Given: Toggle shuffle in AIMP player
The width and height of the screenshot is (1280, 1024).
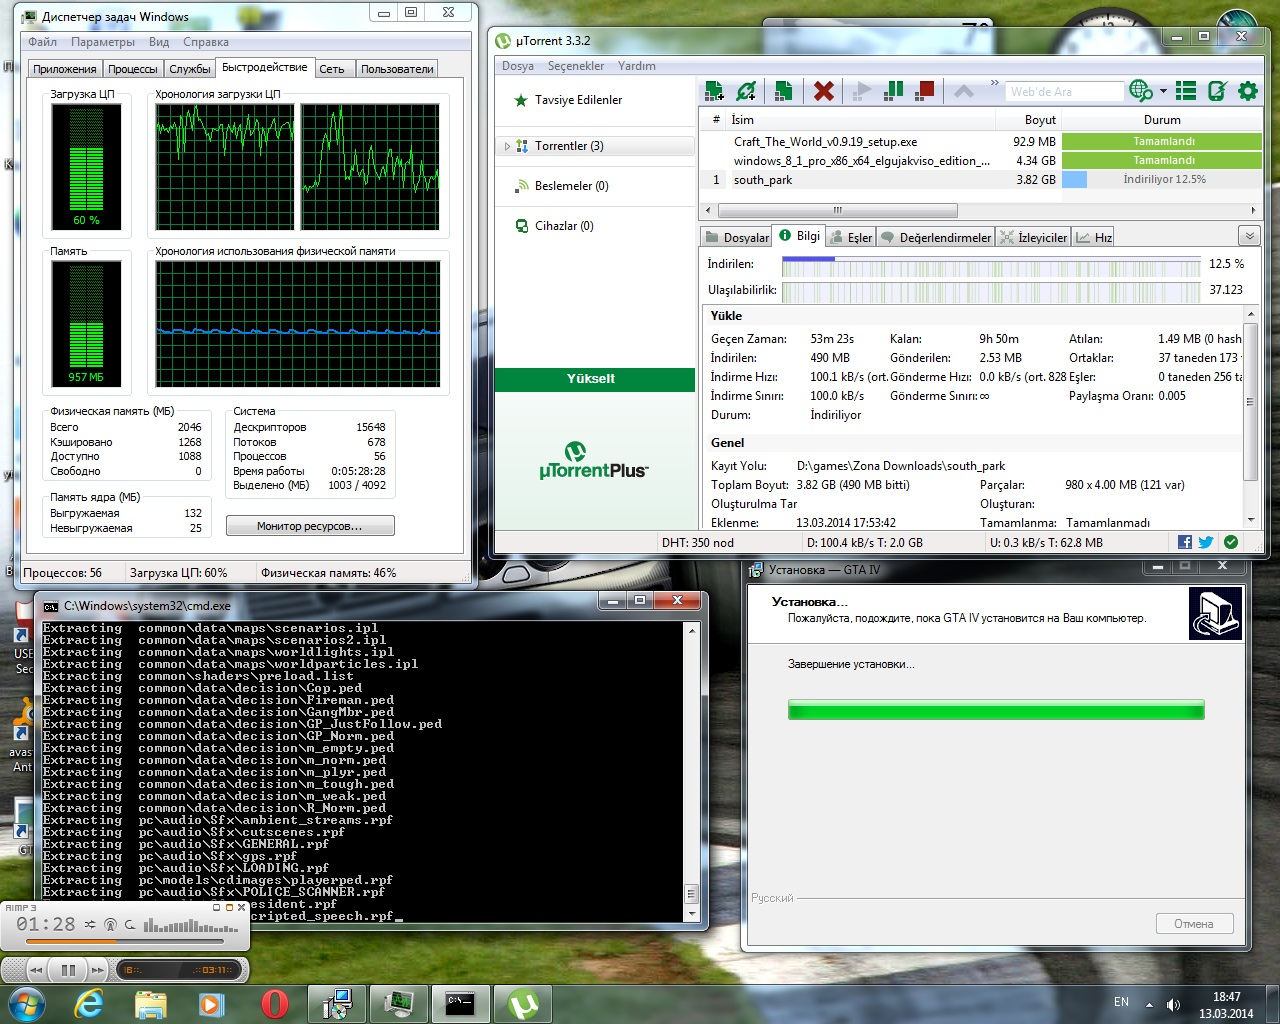Looking at the screenshot, I should [x=90, y=925].
